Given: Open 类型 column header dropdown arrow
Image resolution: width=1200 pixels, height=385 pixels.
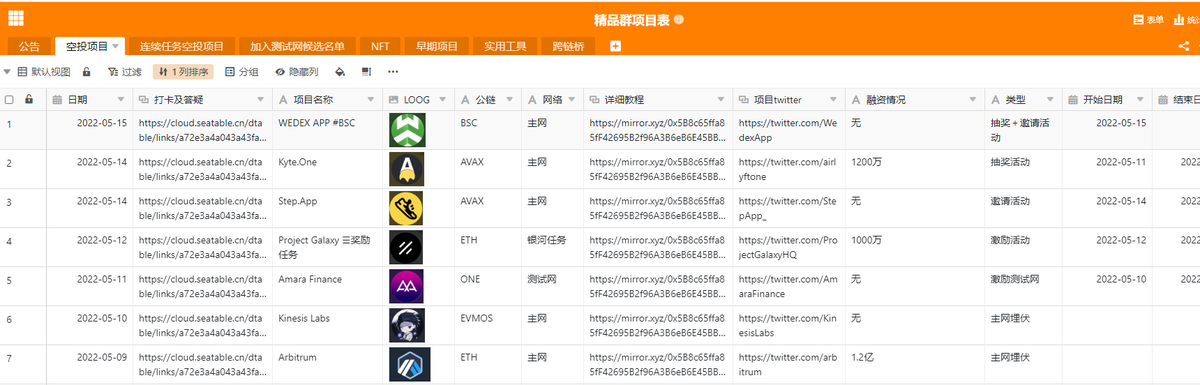Looking at the screenshot, I should pyautogui.click(x=1049, y=100).
